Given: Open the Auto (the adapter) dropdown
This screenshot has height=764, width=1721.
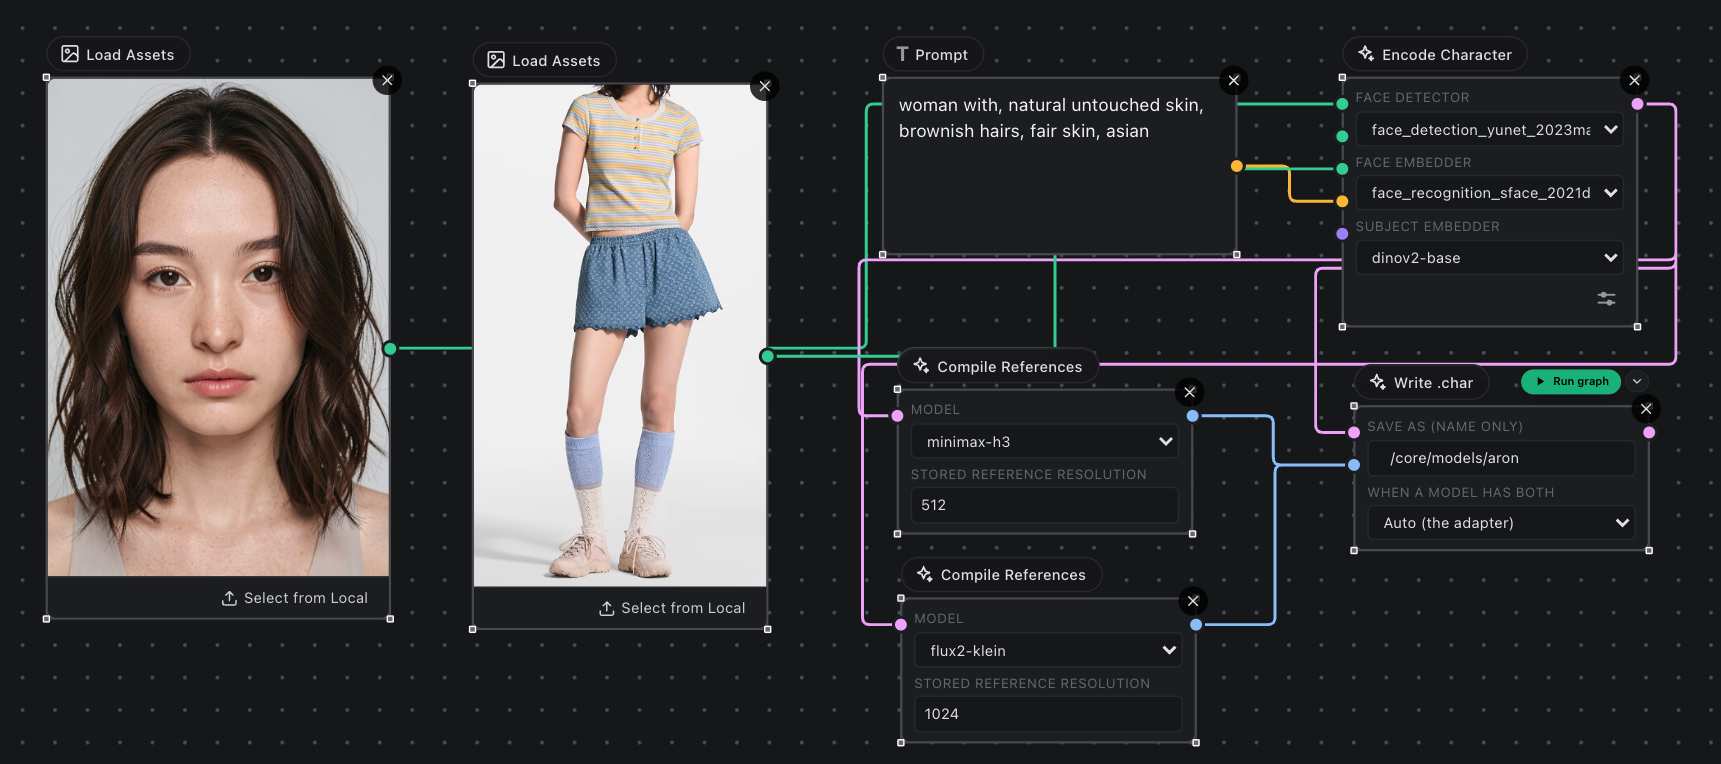Looking at the screenshot, I should click(1501, 522).
